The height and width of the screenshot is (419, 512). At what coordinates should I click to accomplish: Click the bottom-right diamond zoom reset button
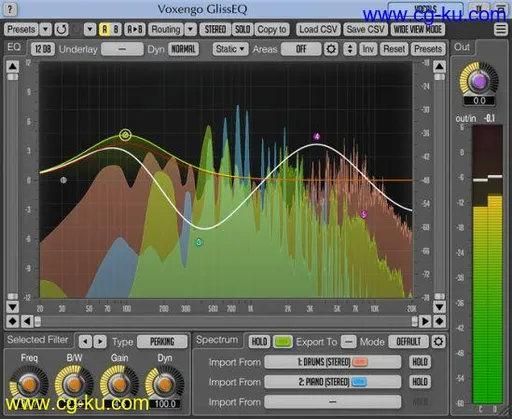tap(439, 321)
